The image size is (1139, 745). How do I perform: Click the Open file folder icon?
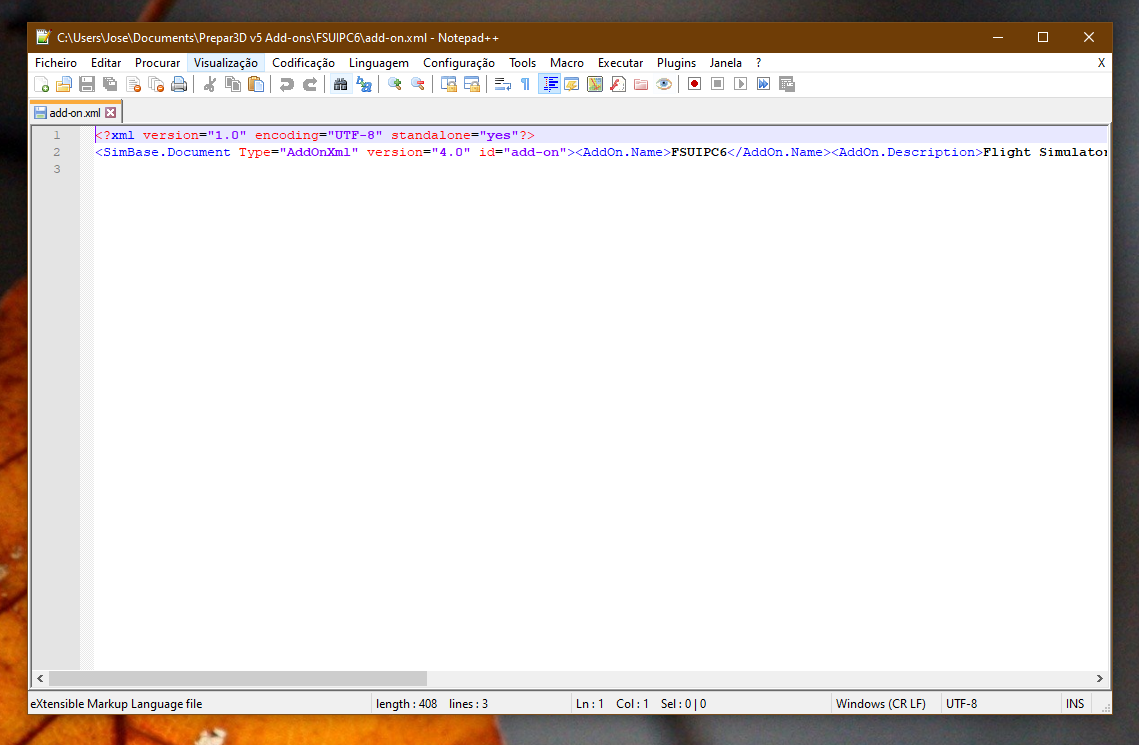pyautogui.click(x=64, y=84)
